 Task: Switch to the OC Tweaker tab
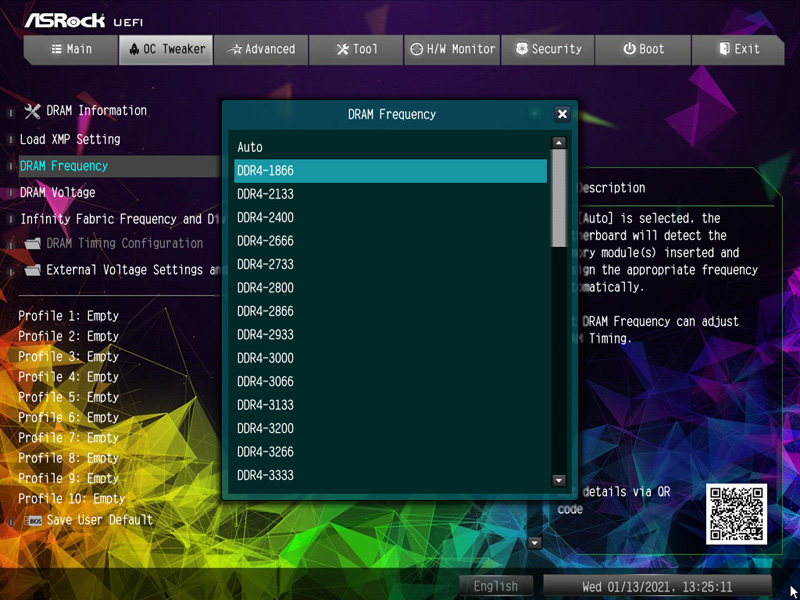pyautogui.click(x=166, y=49)
